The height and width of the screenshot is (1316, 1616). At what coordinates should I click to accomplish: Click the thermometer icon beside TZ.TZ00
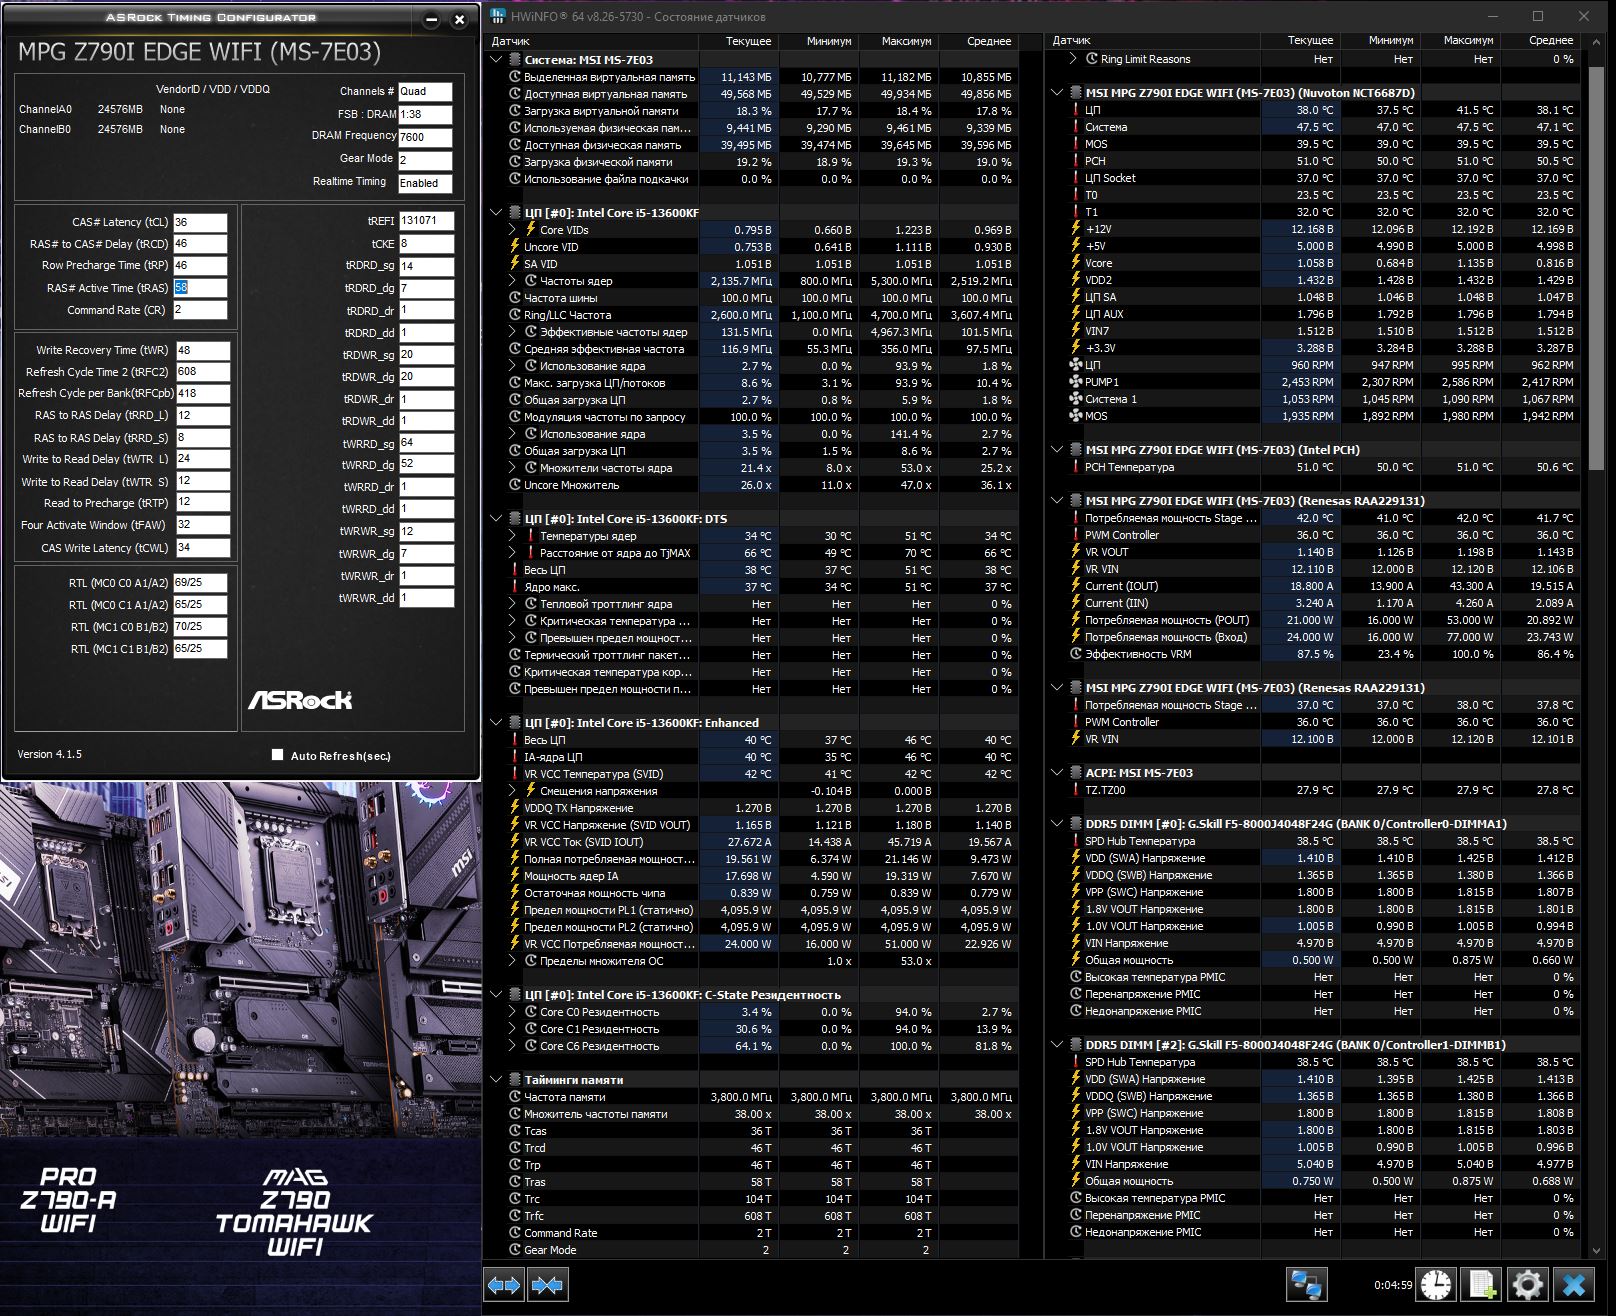(1076, 790)
